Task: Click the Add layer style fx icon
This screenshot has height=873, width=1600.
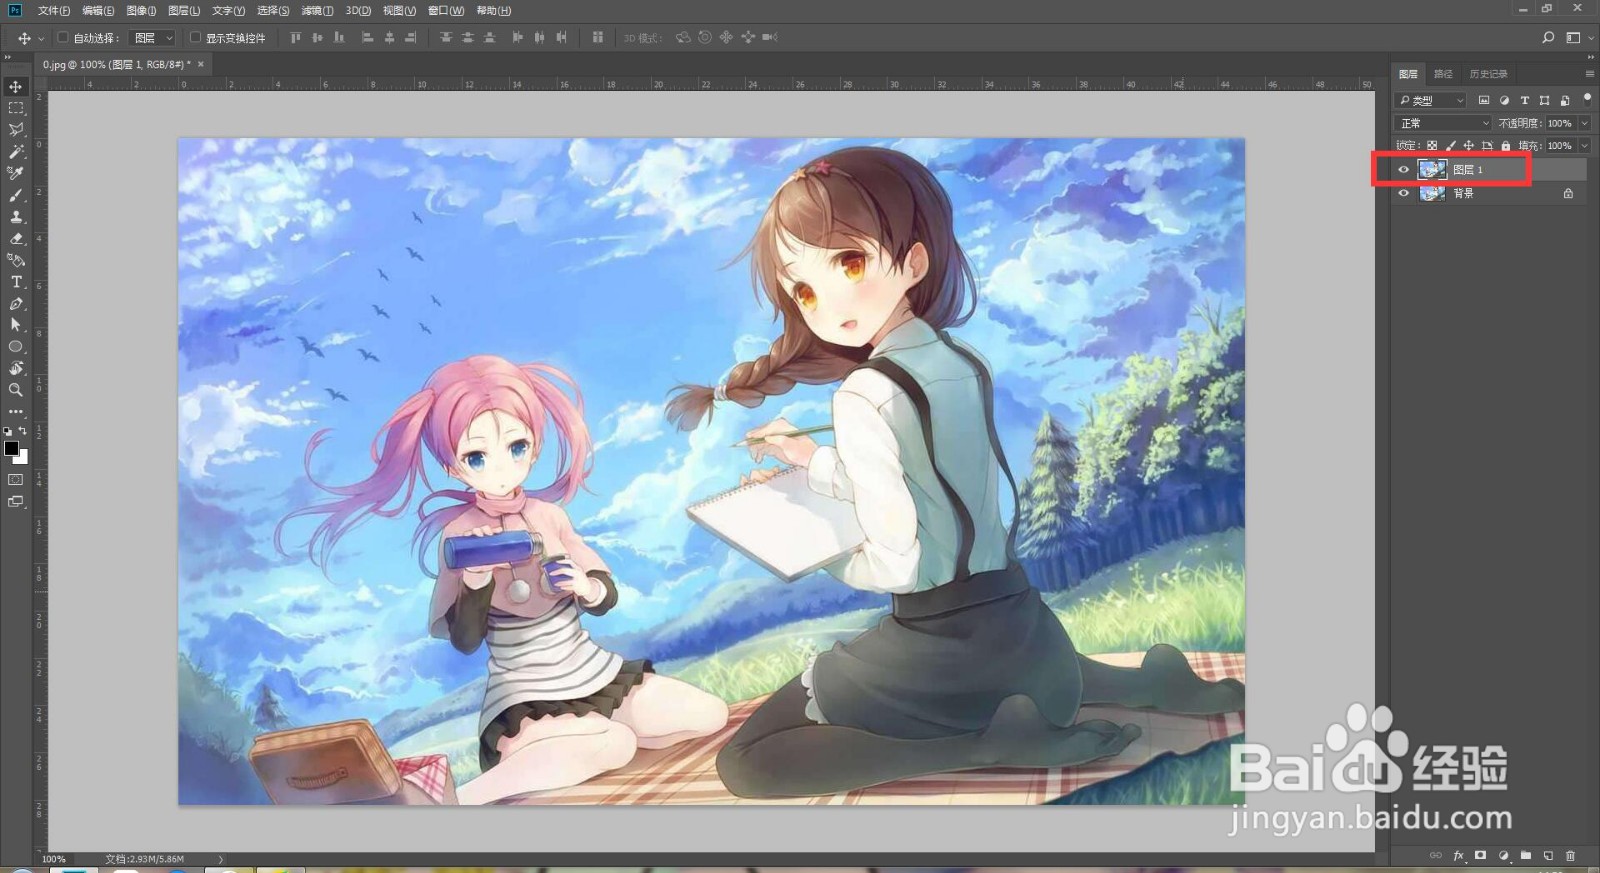Action: point(1458,856)
